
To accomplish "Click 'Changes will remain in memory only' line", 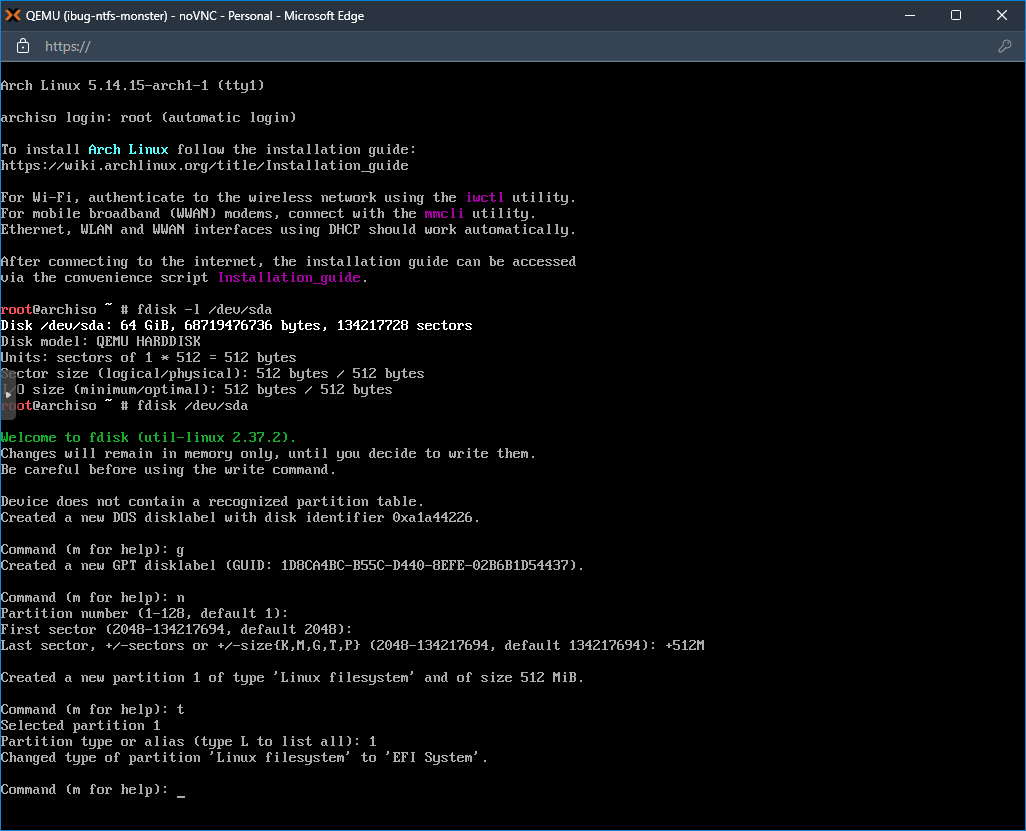I will pyautogui.click(x=268, y=453).
